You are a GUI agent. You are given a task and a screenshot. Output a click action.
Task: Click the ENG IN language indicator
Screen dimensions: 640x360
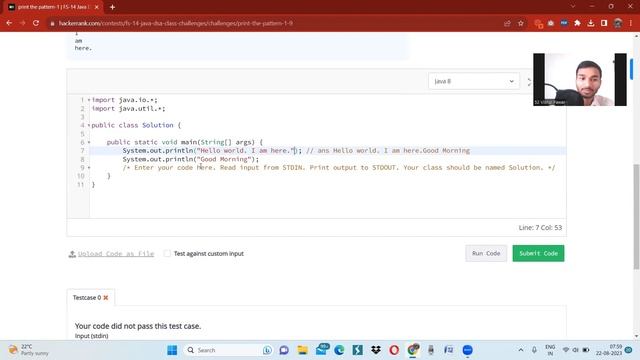[550, 350]
